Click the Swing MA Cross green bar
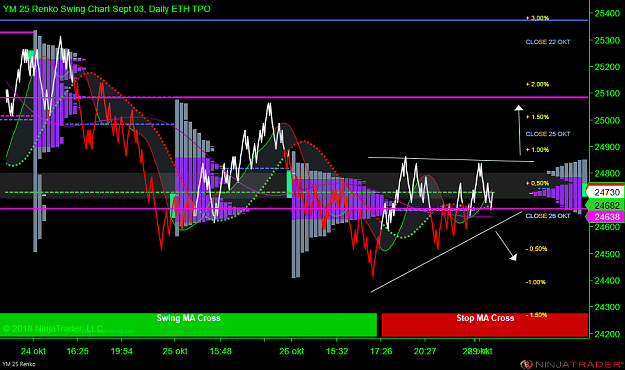The width and height of the screenshot is (625, 370). pos(188,325)
